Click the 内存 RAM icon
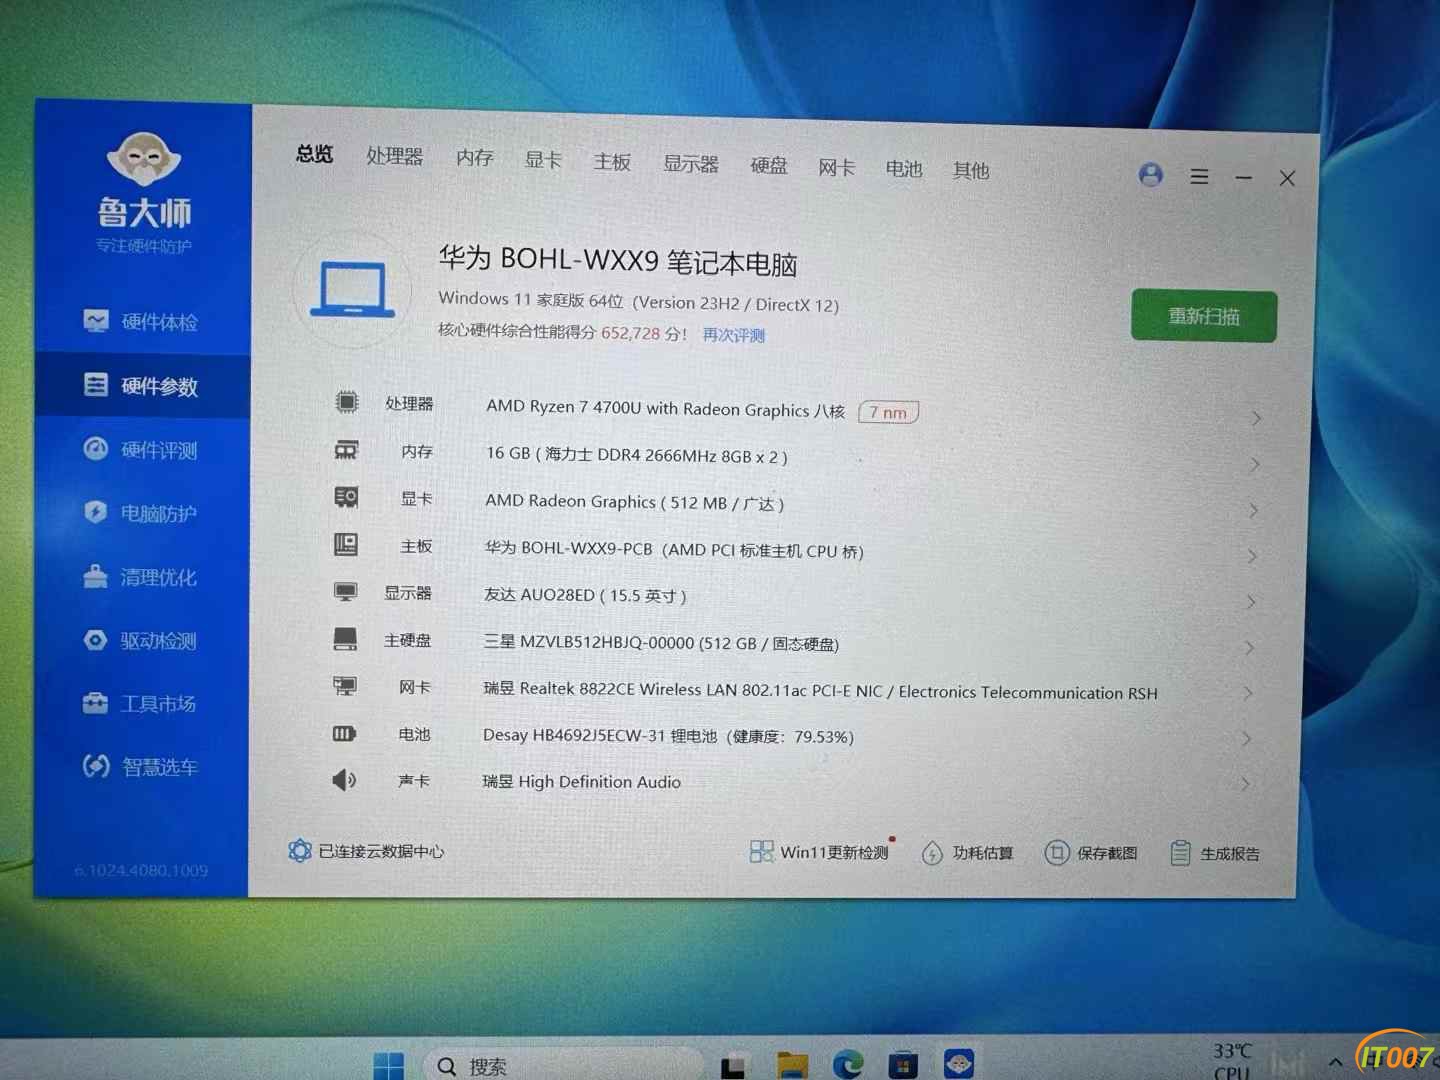Image resolution: width=1440 pixels, height=1080 pixels. [x=346, y=450]
